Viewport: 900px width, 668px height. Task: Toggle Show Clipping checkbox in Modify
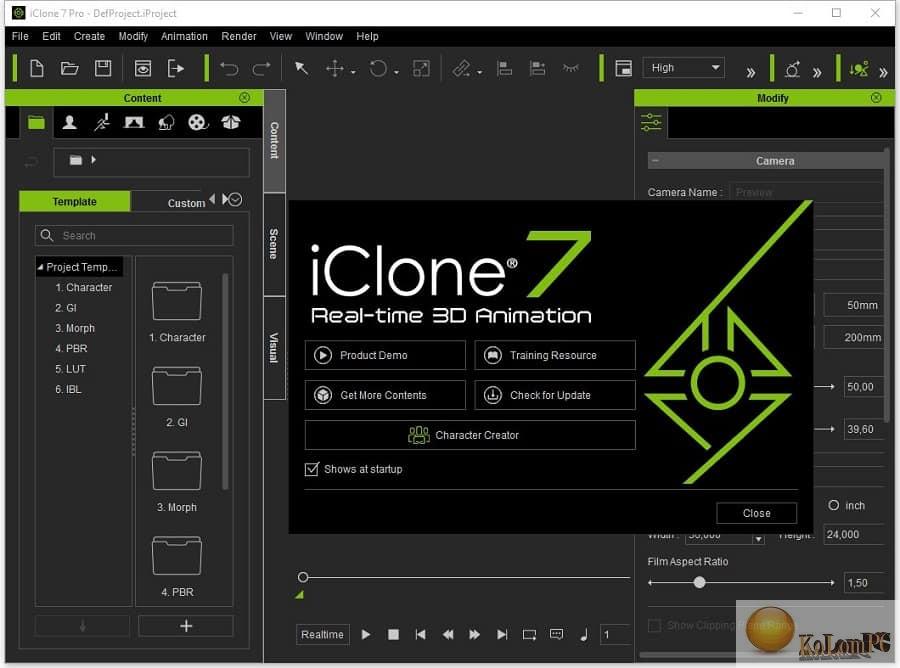click(654, 626)
